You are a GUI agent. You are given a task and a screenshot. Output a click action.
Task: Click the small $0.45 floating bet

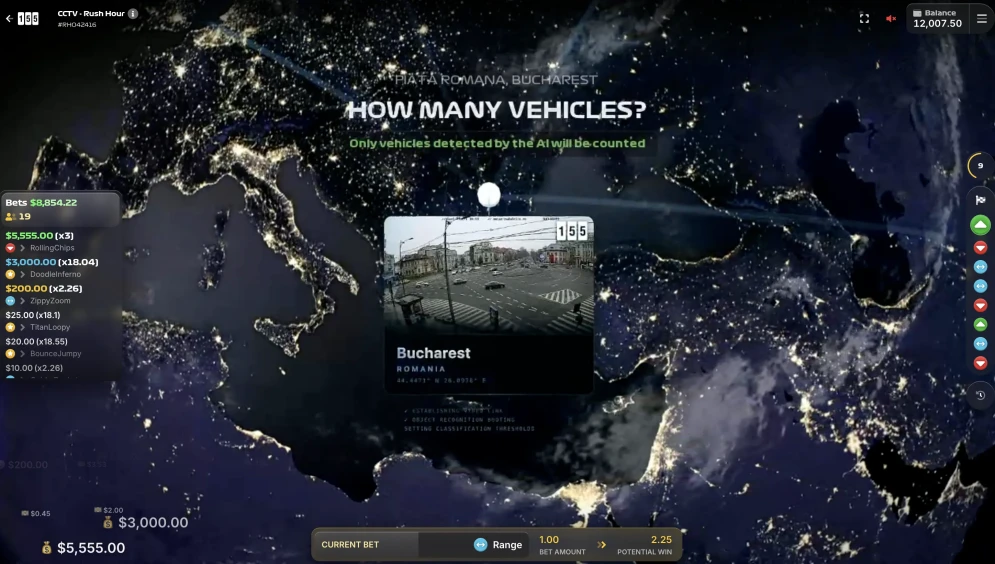click(x=36, y=513)
